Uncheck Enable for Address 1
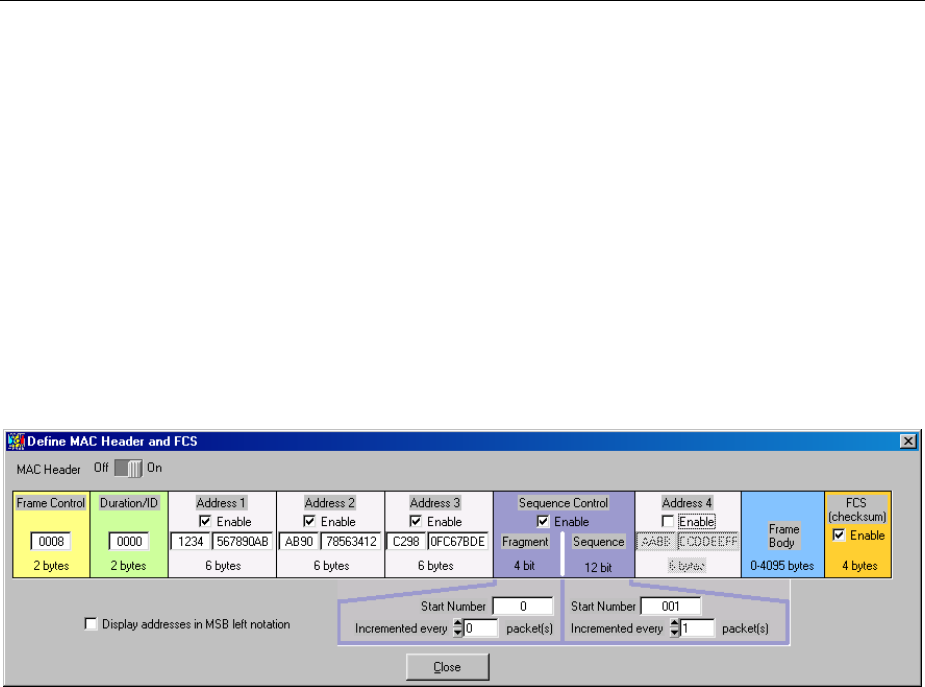This screenshot has height=687, width=925. (x=205, y=521)
